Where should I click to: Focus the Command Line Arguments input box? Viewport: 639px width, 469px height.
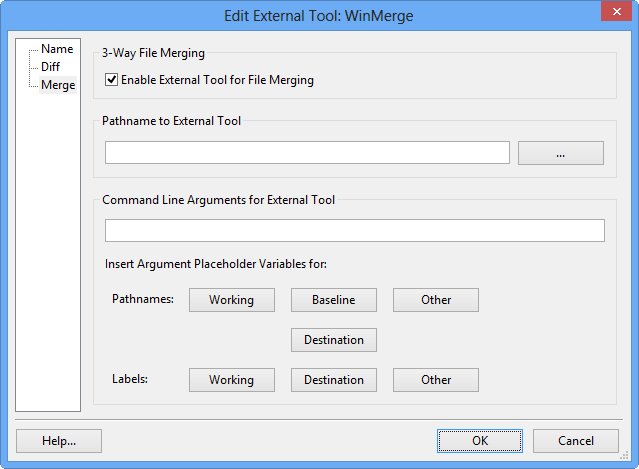pyautogui.click(x=354, y=230)
